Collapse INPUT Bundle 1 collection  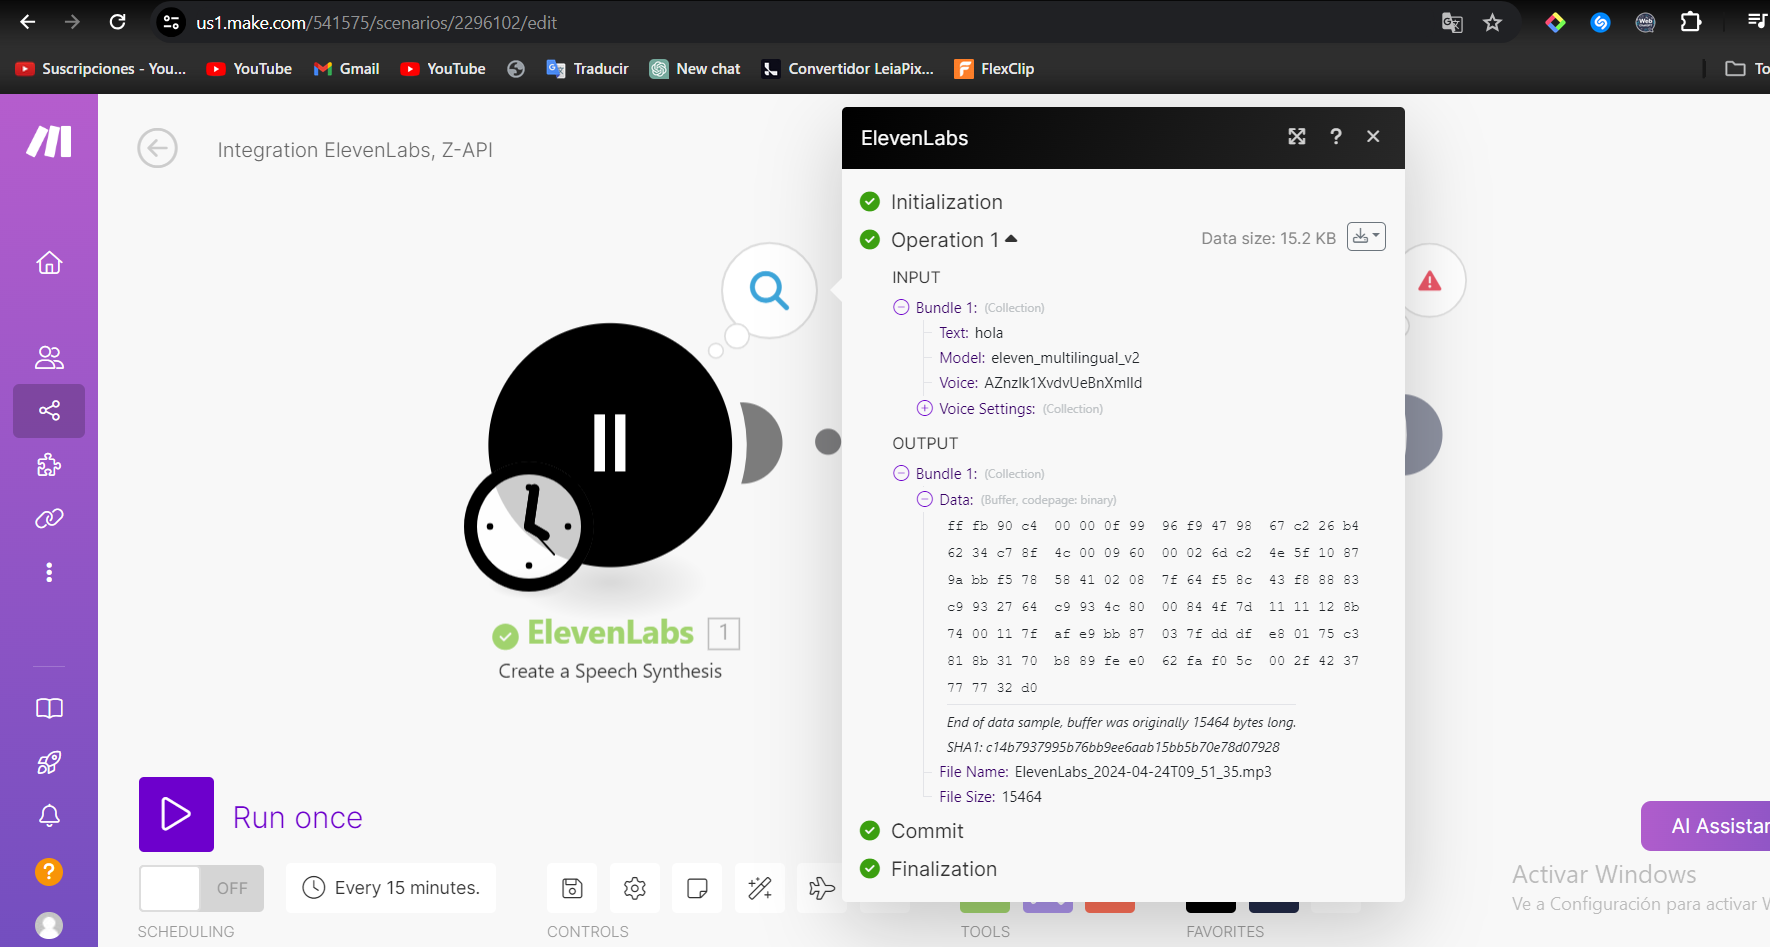coord(901,308)
